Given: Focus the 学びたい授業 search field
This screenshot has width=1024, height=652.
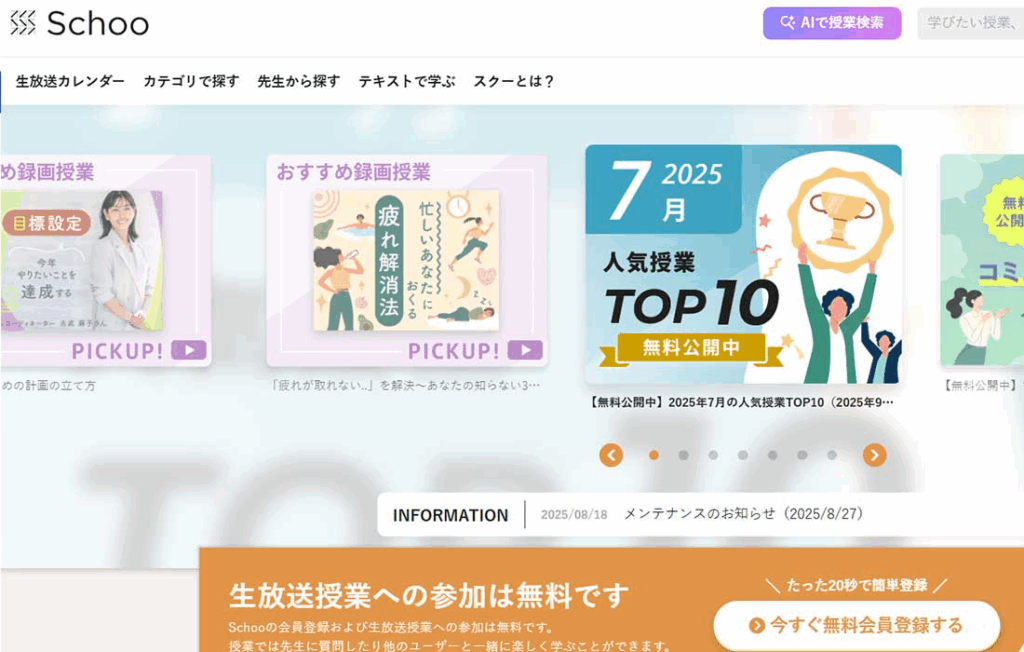Looking at the screenshot, I should 971,23.
